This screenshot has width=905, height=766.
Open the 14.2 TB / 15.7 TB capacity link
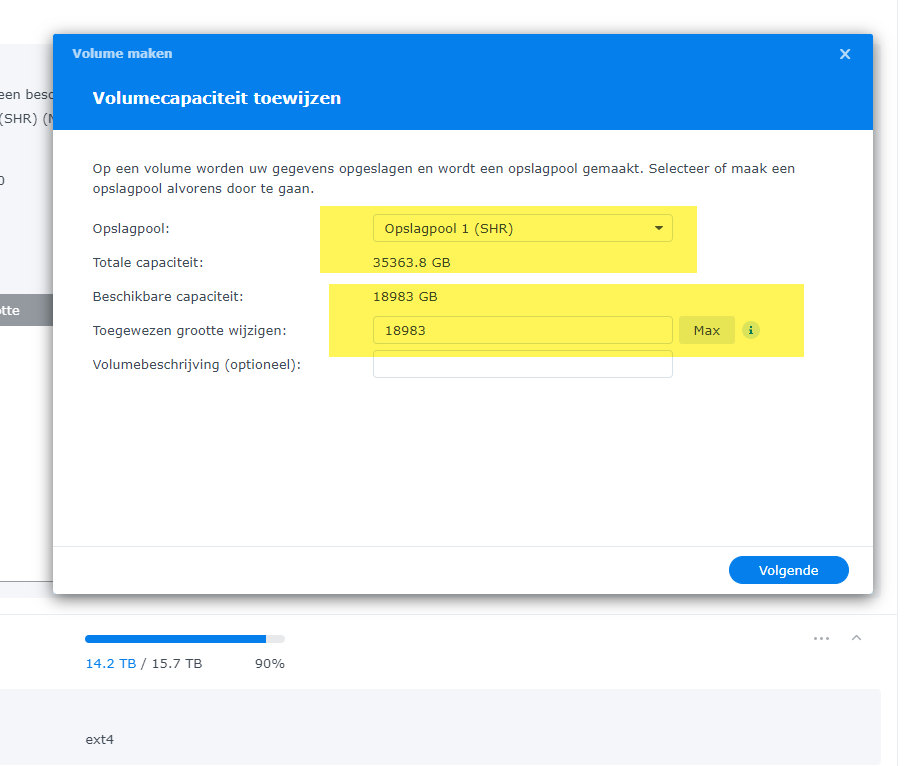coord(110,663)
